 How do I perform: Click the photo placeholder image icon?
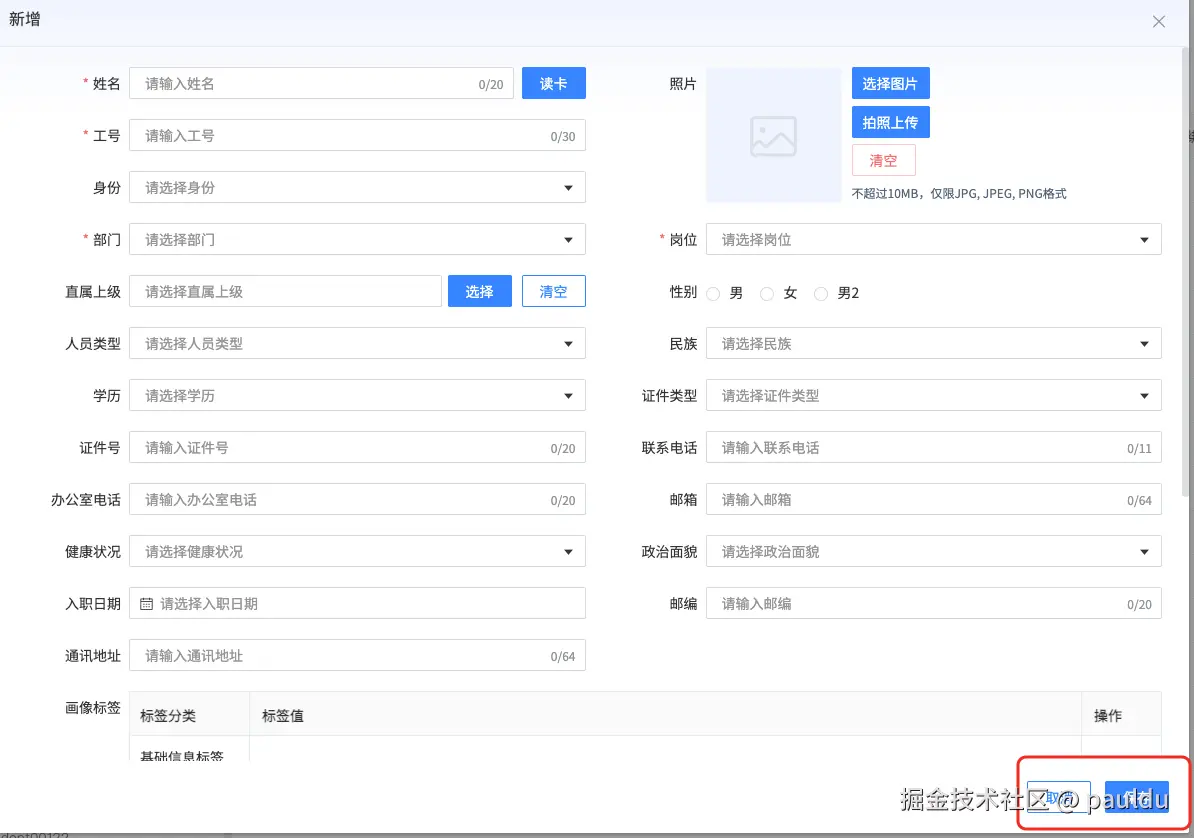pos(773,136)
